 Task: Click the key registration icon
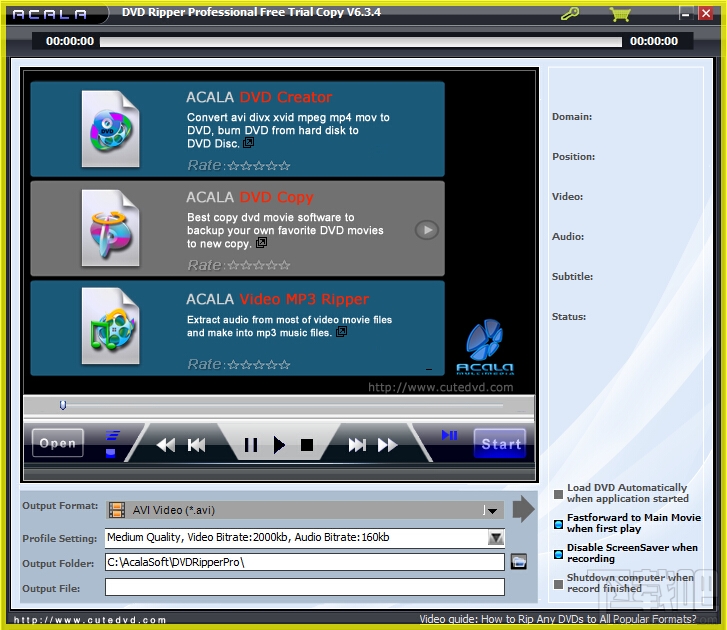pos(569,13)
